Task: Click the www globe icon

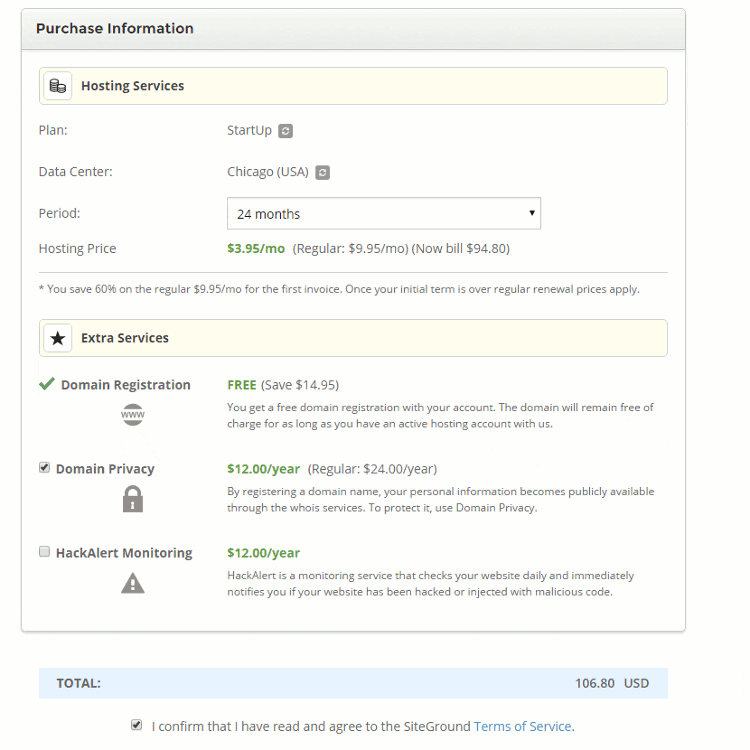Action: tap(132, 415)
